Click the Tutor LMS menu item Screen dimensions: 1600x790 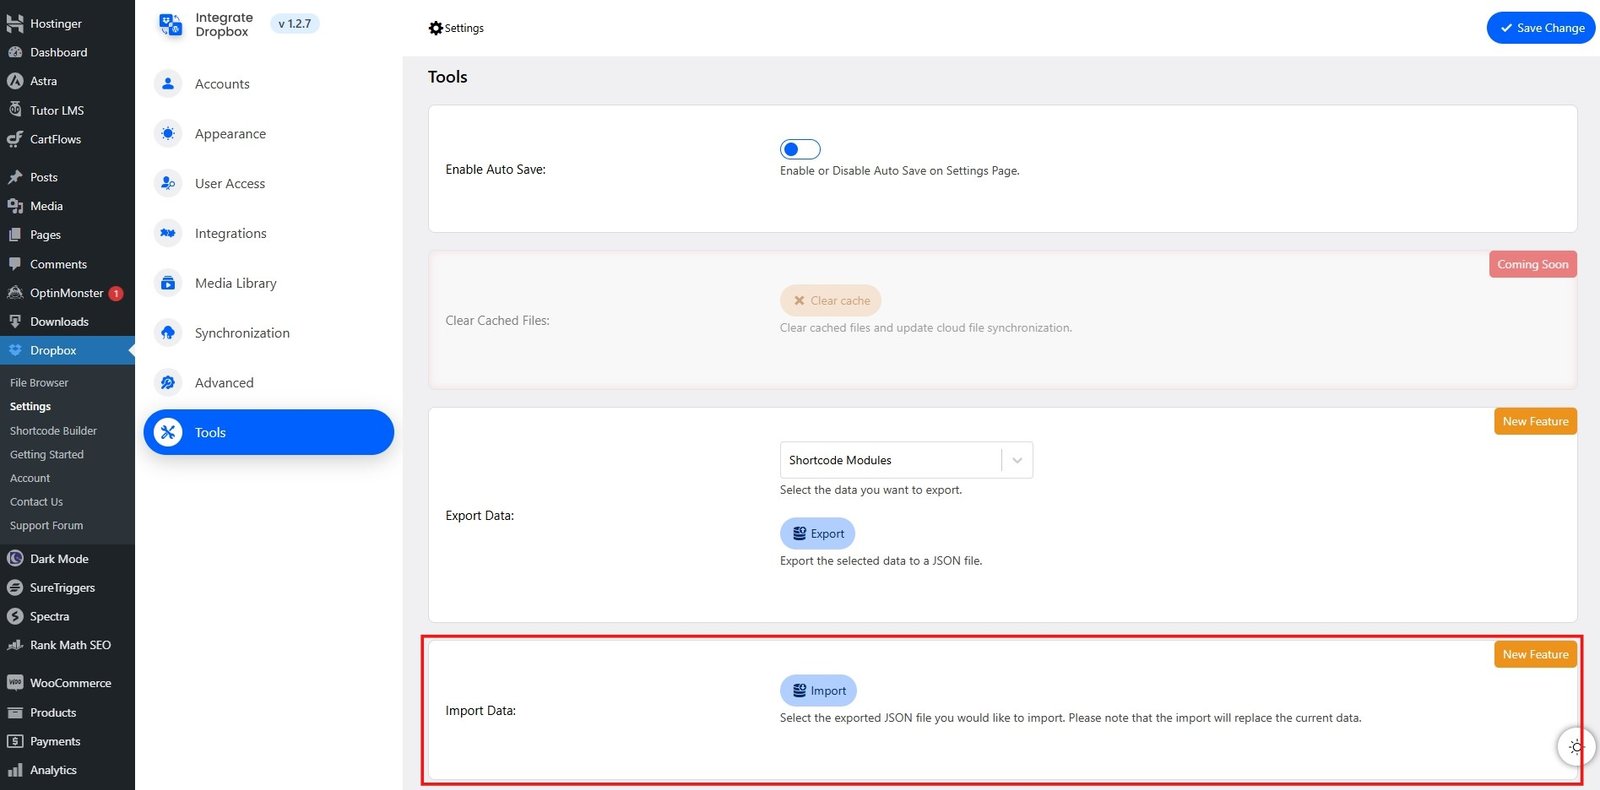click(x=67, y=110)
